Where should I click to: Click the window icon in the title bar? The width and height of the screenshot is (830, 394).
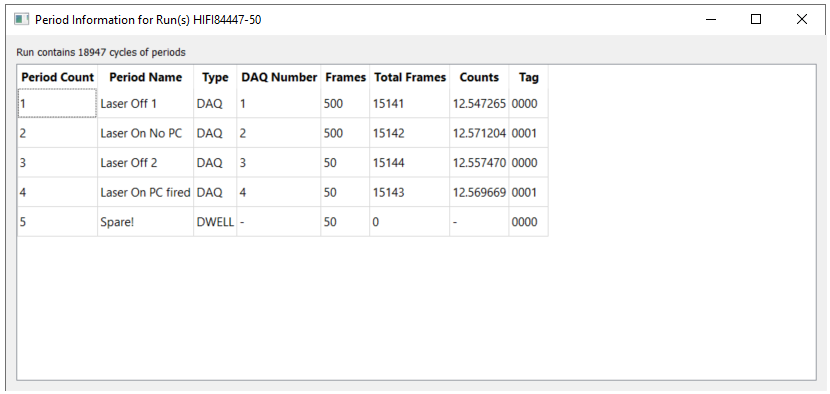(21, 20)
